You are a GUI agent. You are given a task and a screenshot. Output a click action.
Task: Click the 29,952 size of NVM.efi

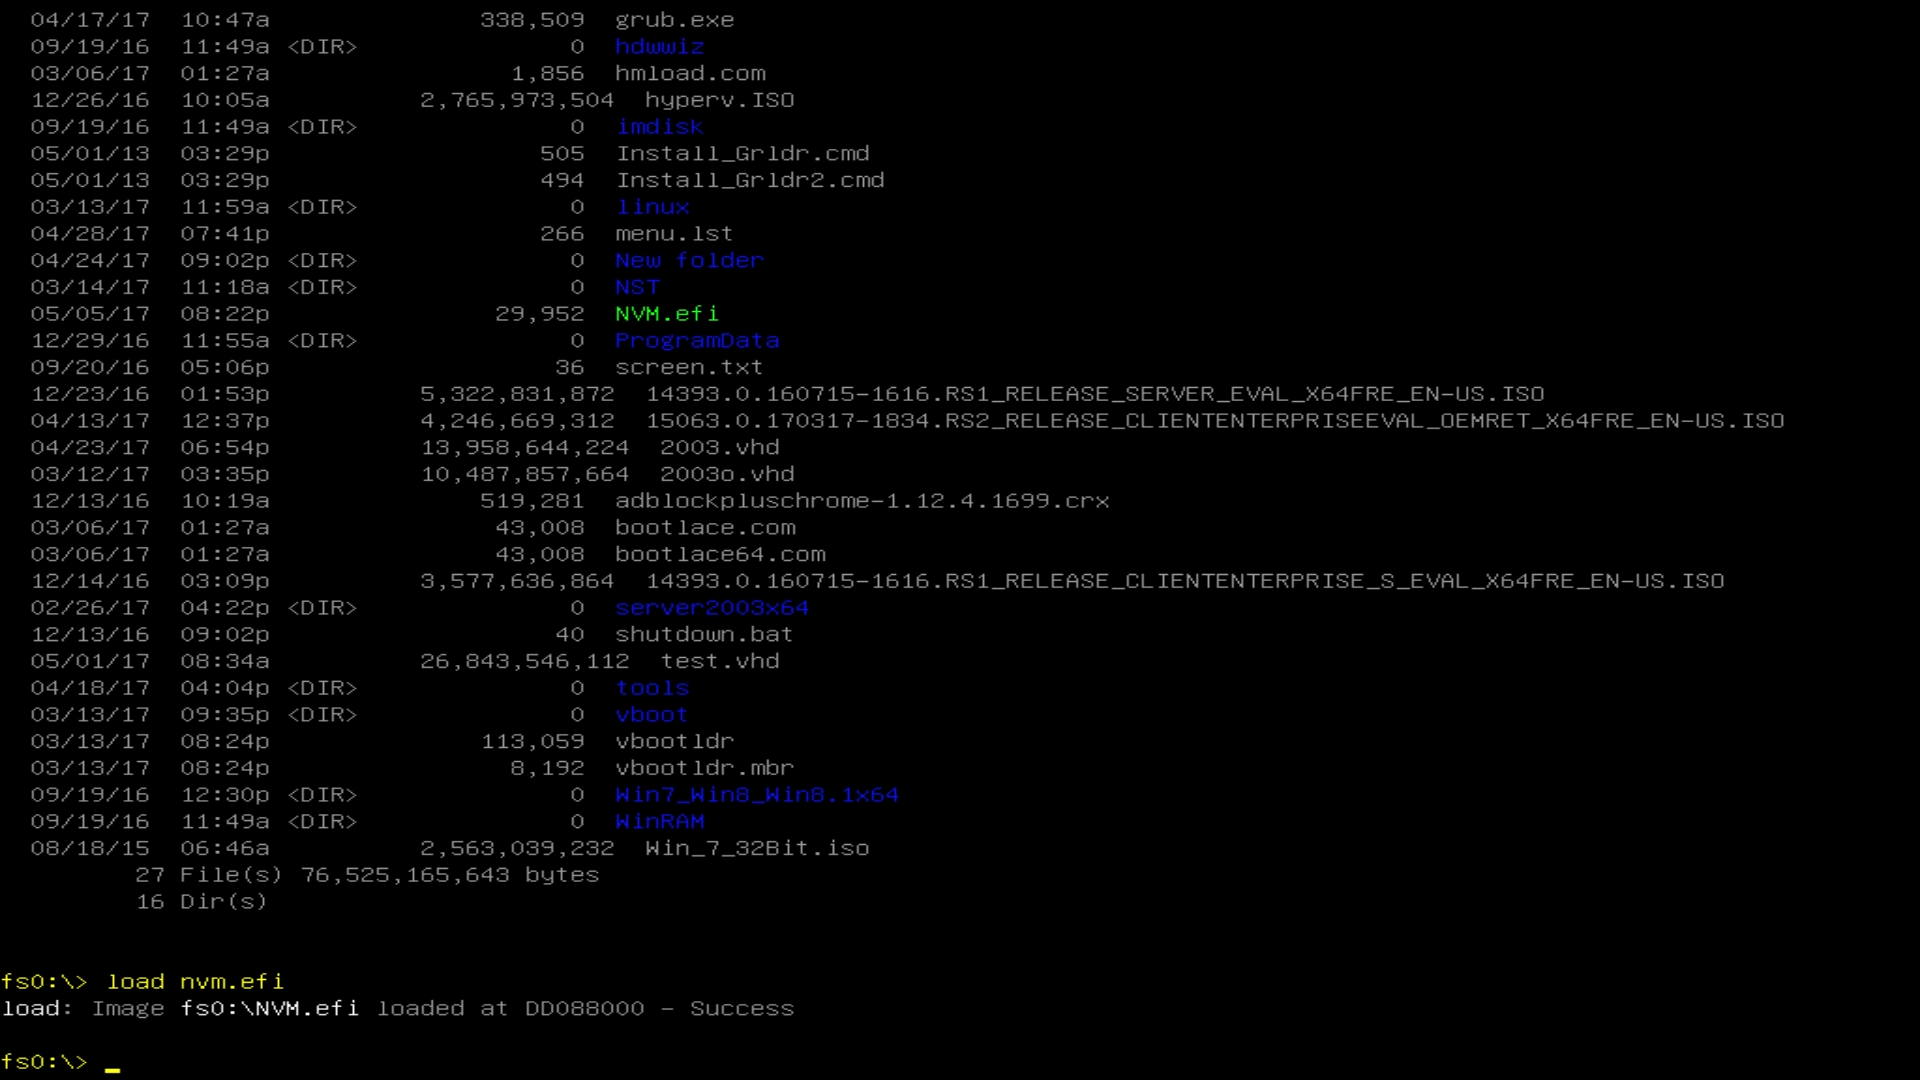click(x=540, y=314)
